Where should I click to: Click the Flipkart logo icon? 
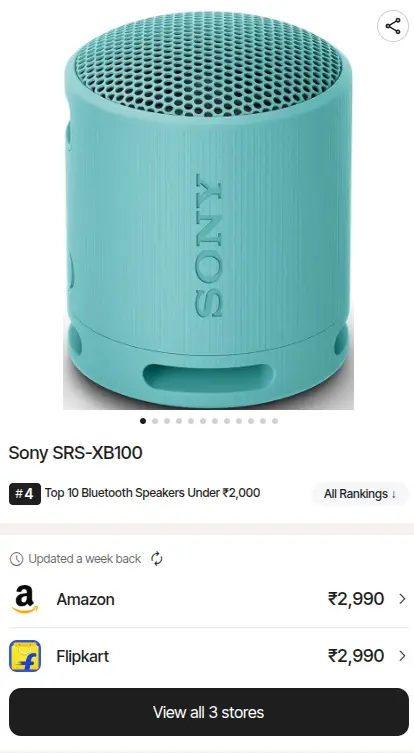click(x=25, y=656)
